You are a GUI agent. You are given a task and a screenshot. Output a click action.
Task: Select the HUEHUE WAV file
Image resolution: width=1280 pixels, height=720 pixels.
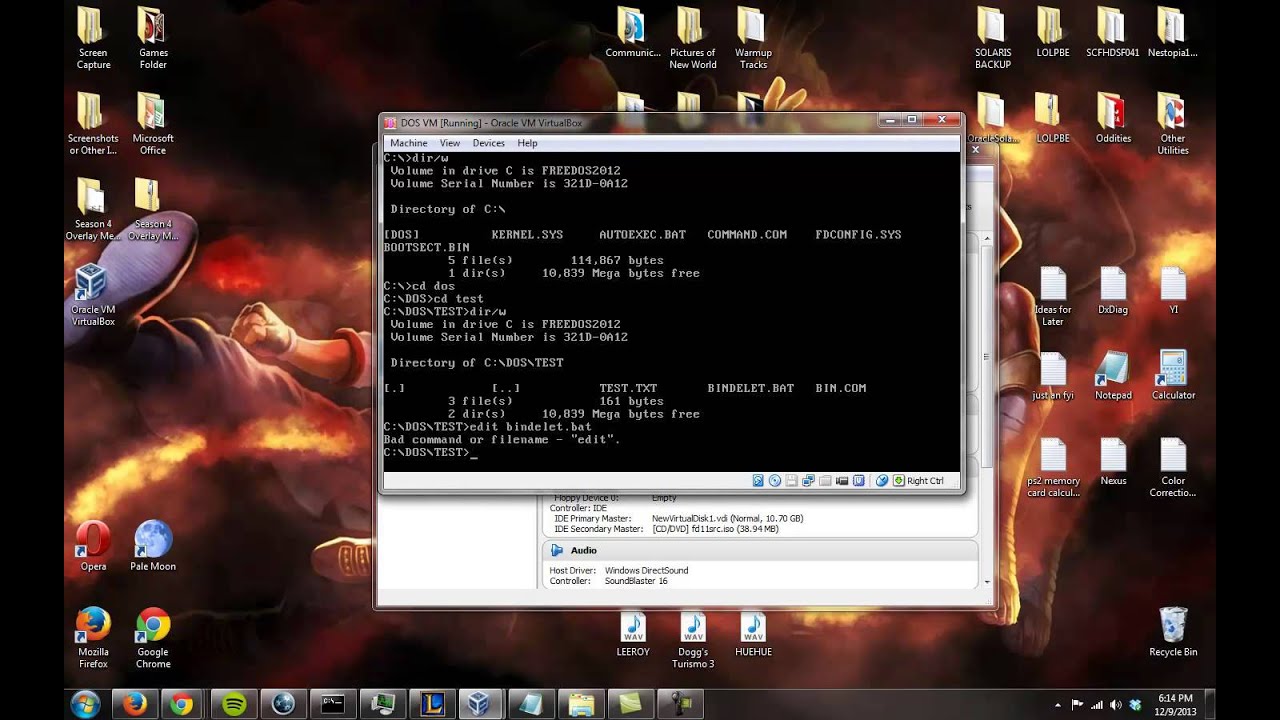tap(753, 634)
